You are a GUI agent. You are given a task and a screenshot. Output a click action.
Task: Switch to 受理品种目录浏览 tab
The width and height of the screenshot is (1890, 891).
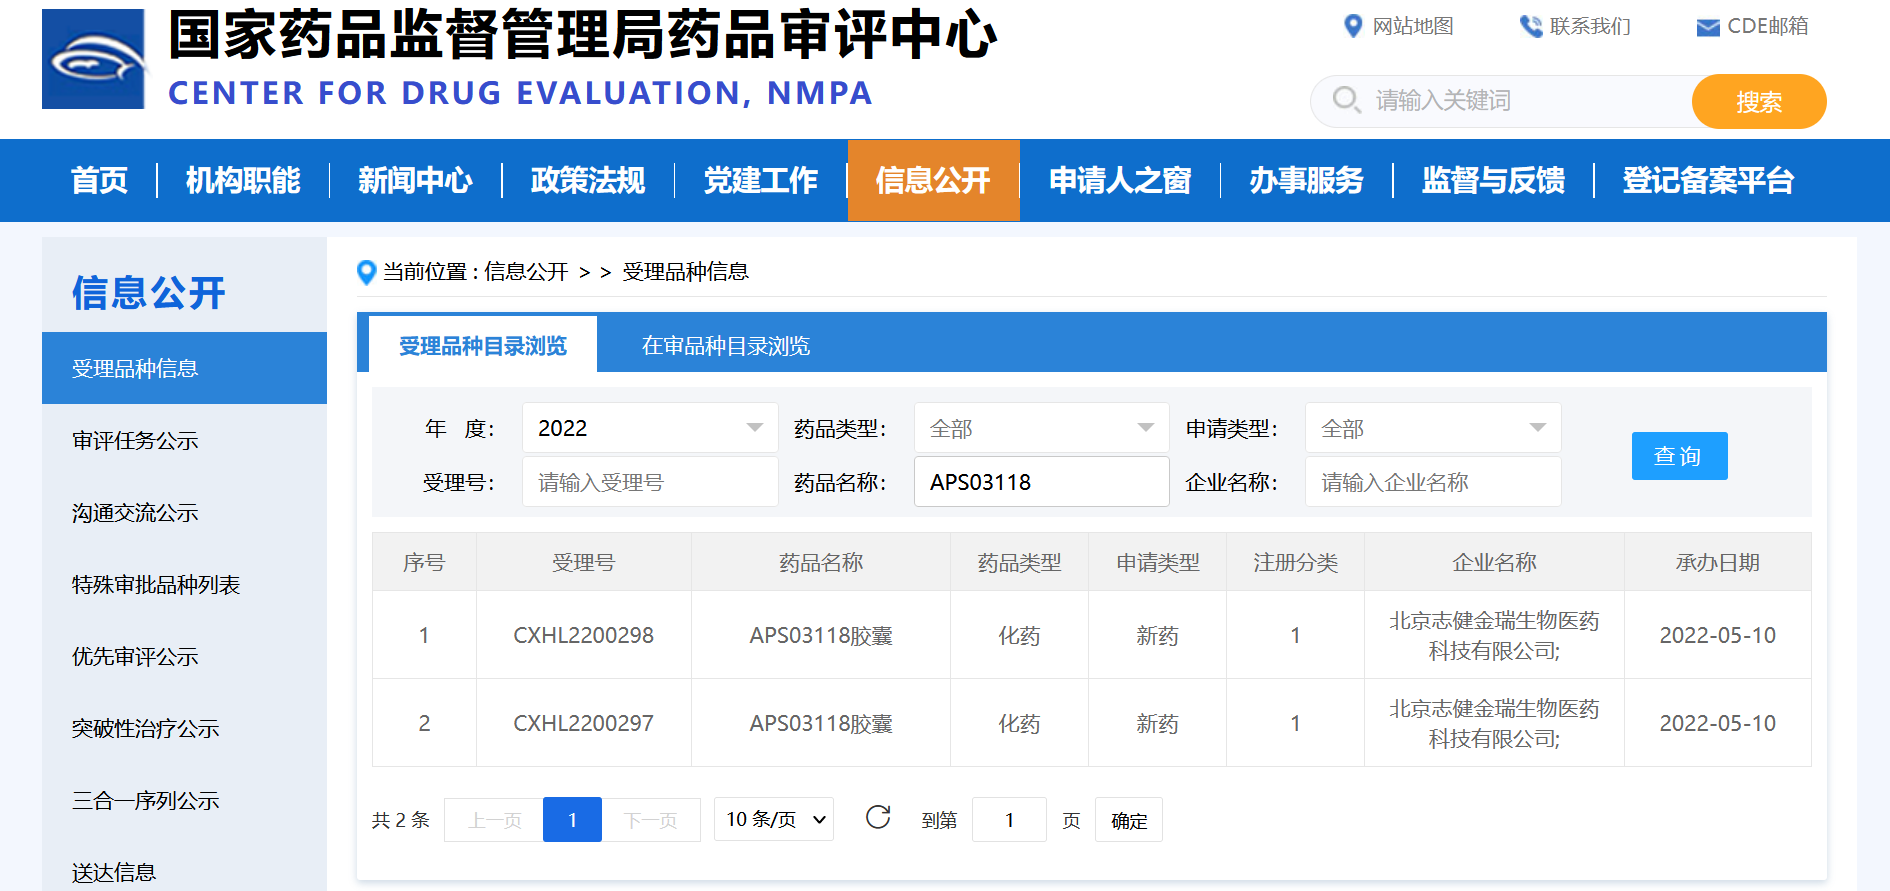click(x=483, y=345)
